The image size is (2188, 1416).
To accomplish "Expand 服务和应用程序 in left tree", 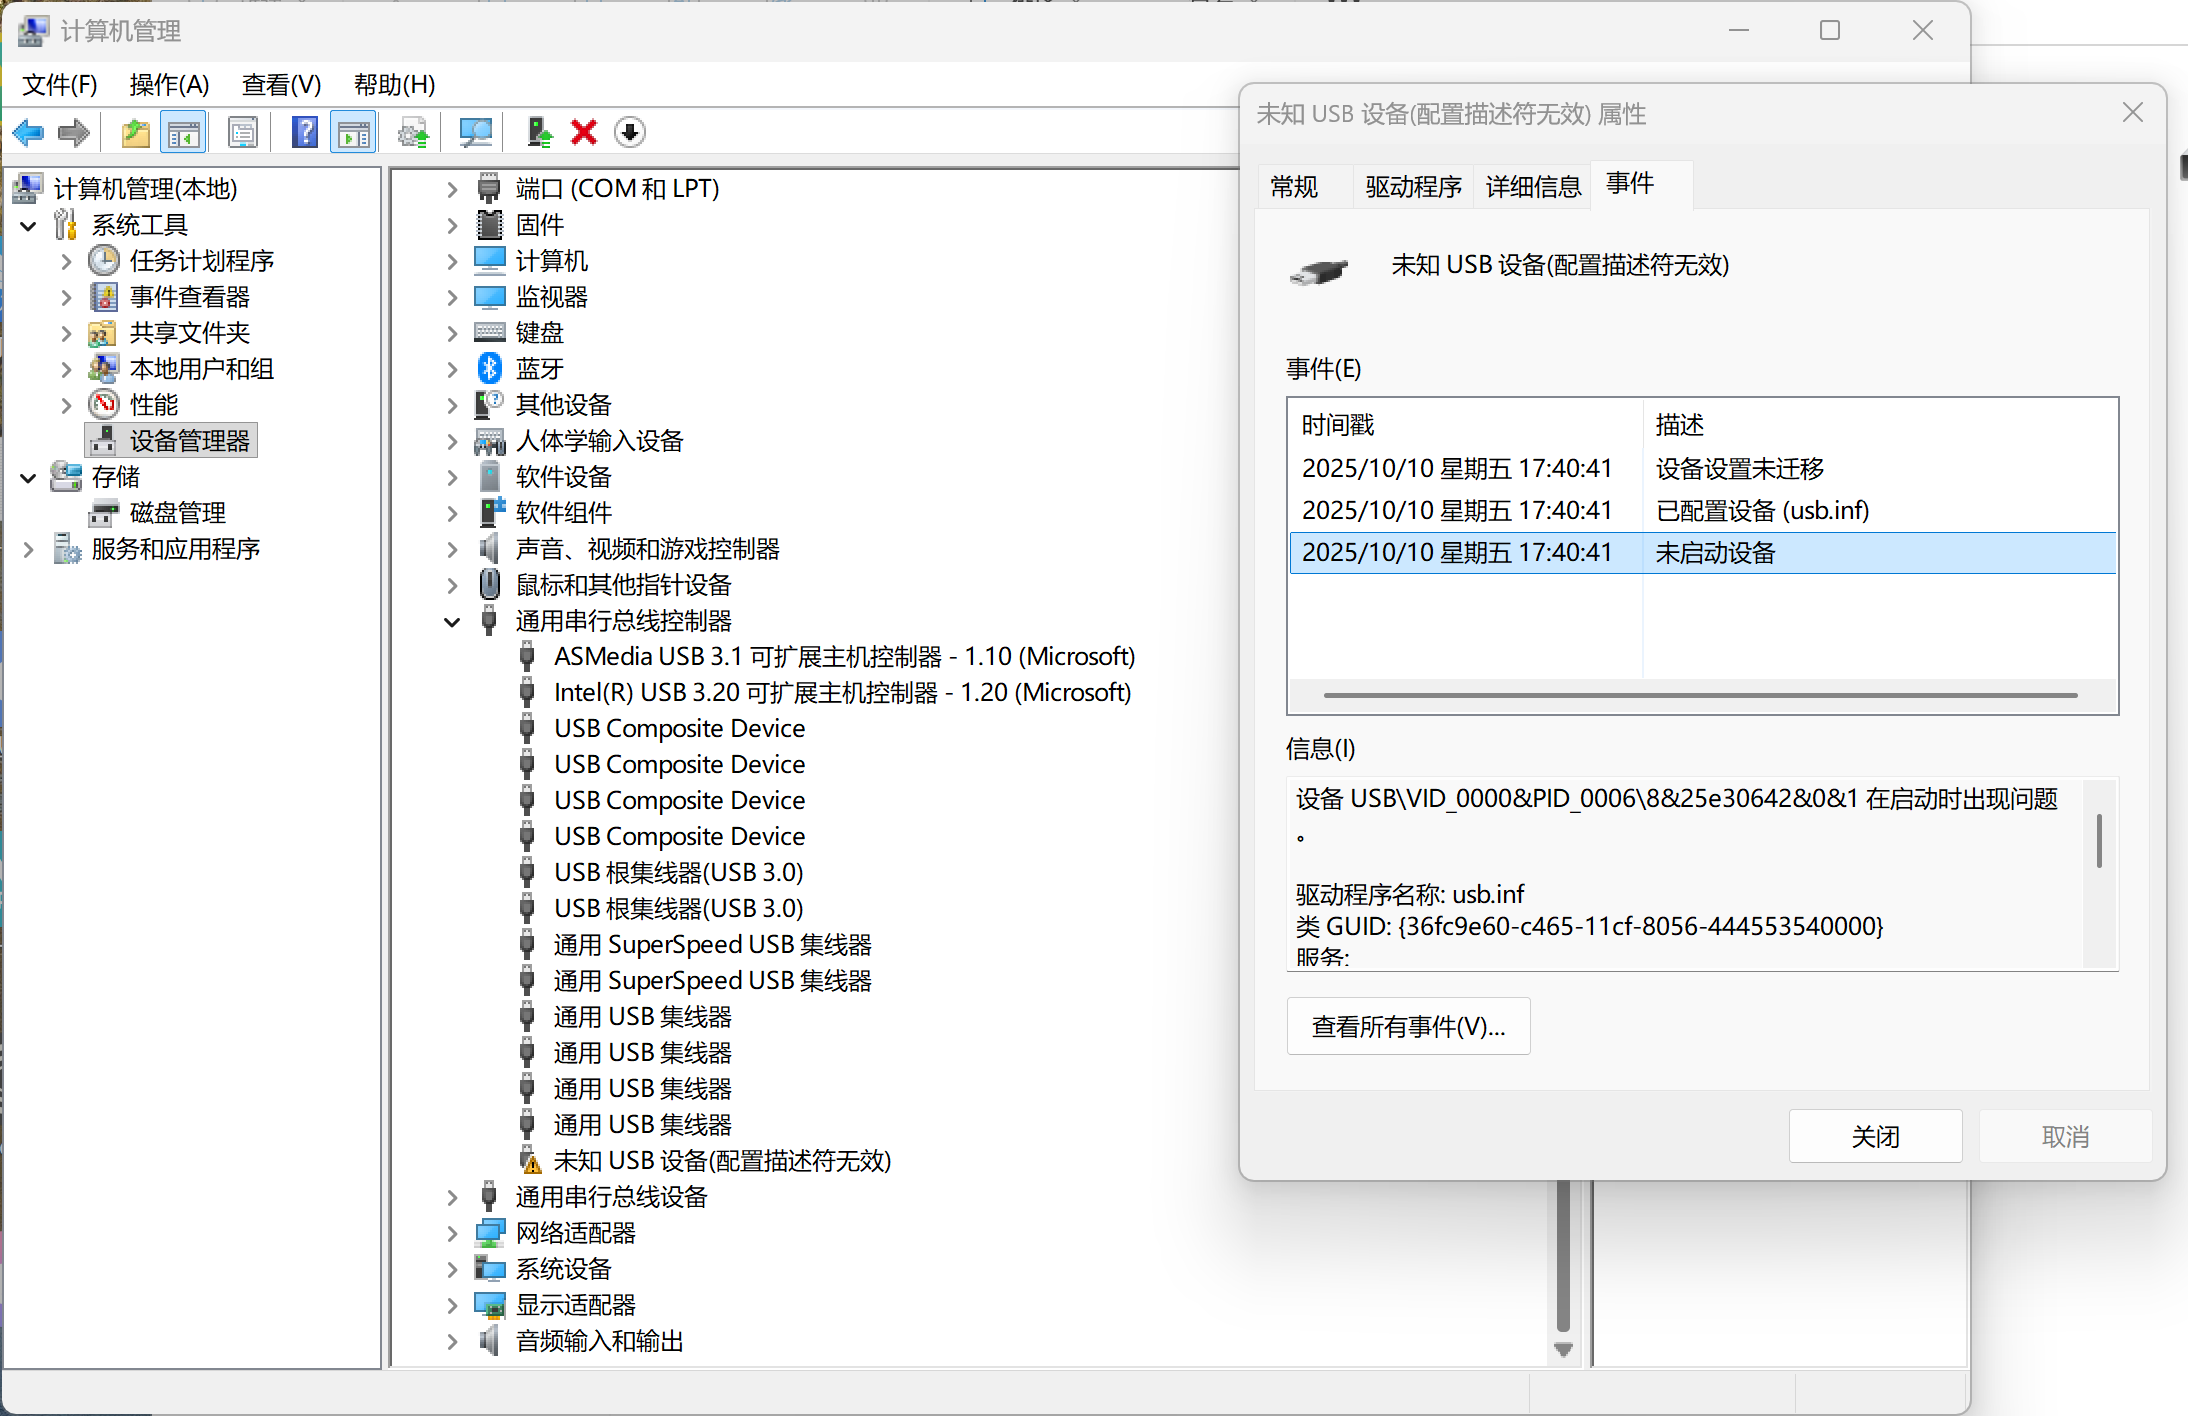I will click(x=29, y=549).
